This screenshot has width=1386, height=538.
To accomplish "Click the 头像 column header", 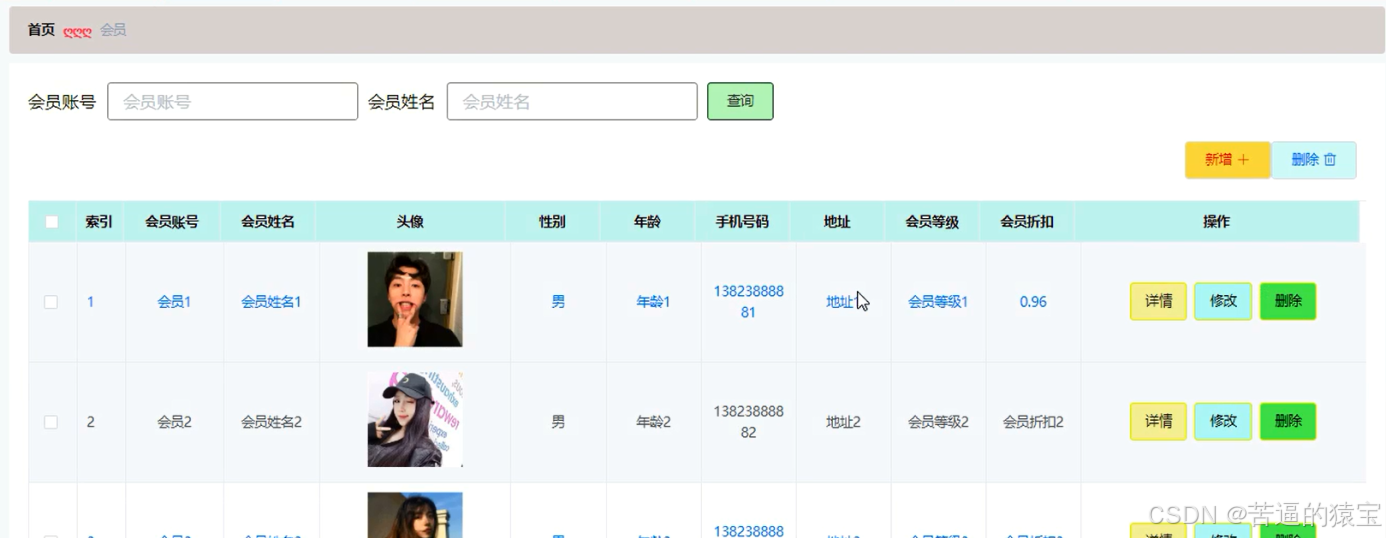I will coord(410,222).
